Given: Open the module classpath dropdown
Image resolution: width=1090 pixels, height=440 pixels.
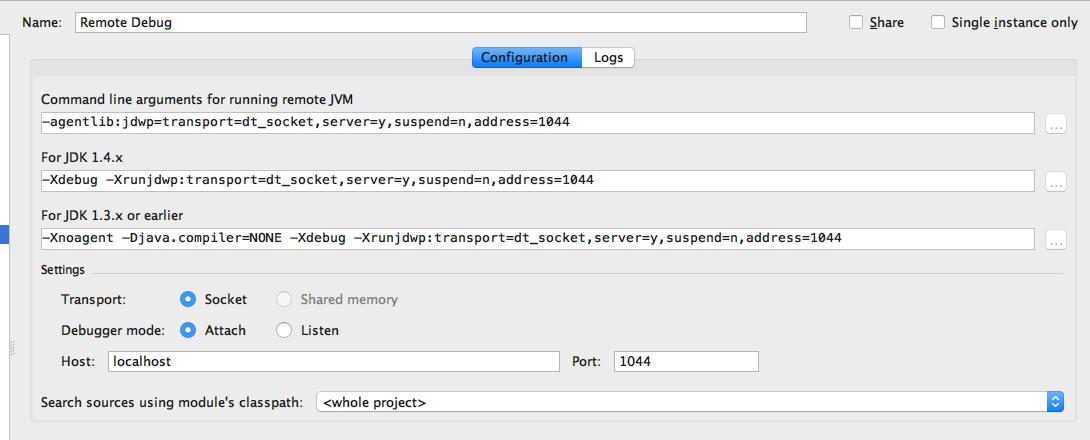Looking at the screenshot, I should tap(689, 402).
